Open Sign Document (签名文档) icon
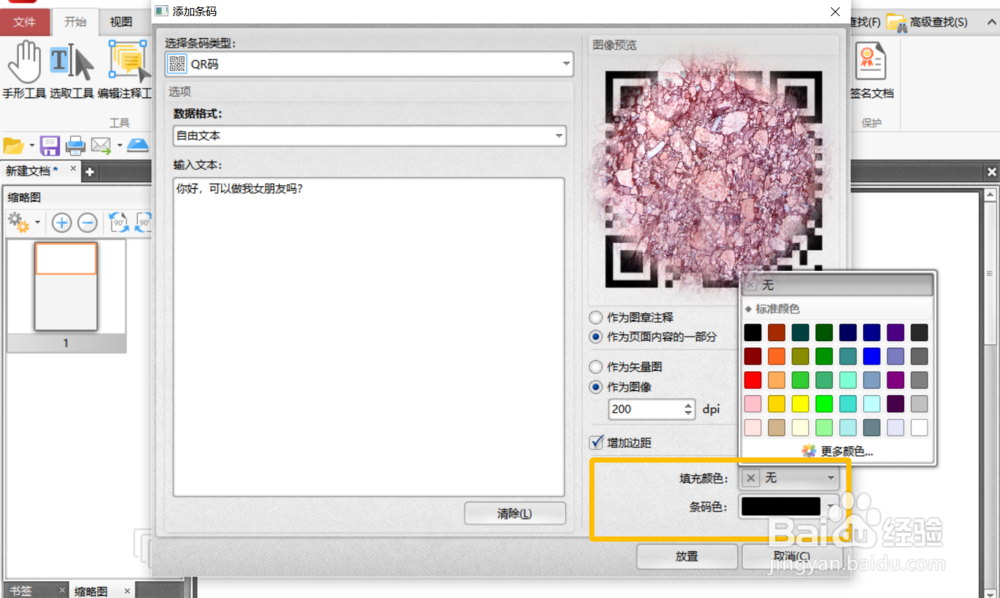The height and width of the screenshot is (598, 1000). point(871,62)
